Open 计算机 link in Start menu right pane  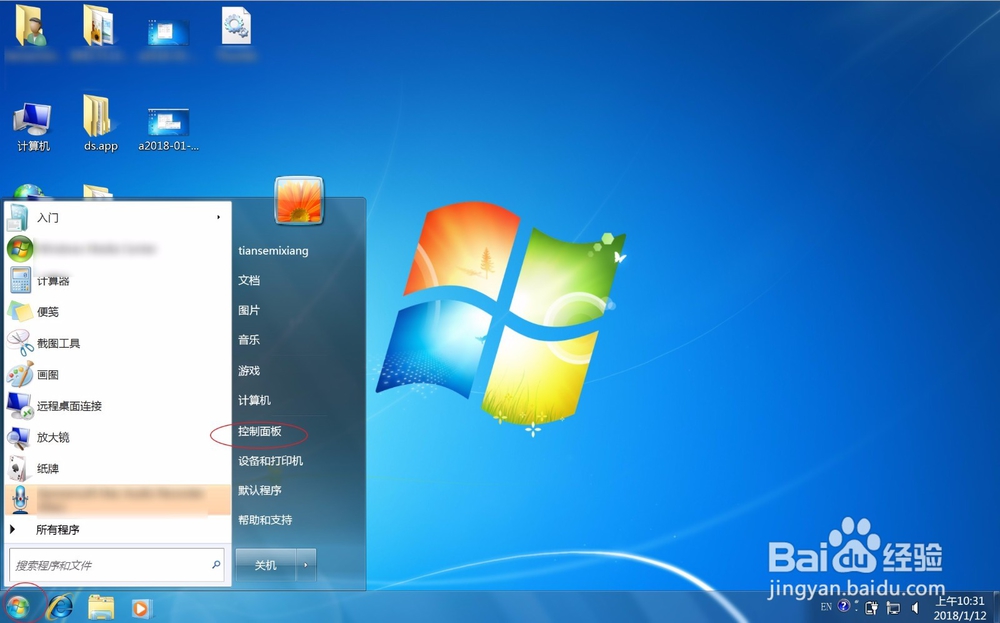click(x=254, y=400)
